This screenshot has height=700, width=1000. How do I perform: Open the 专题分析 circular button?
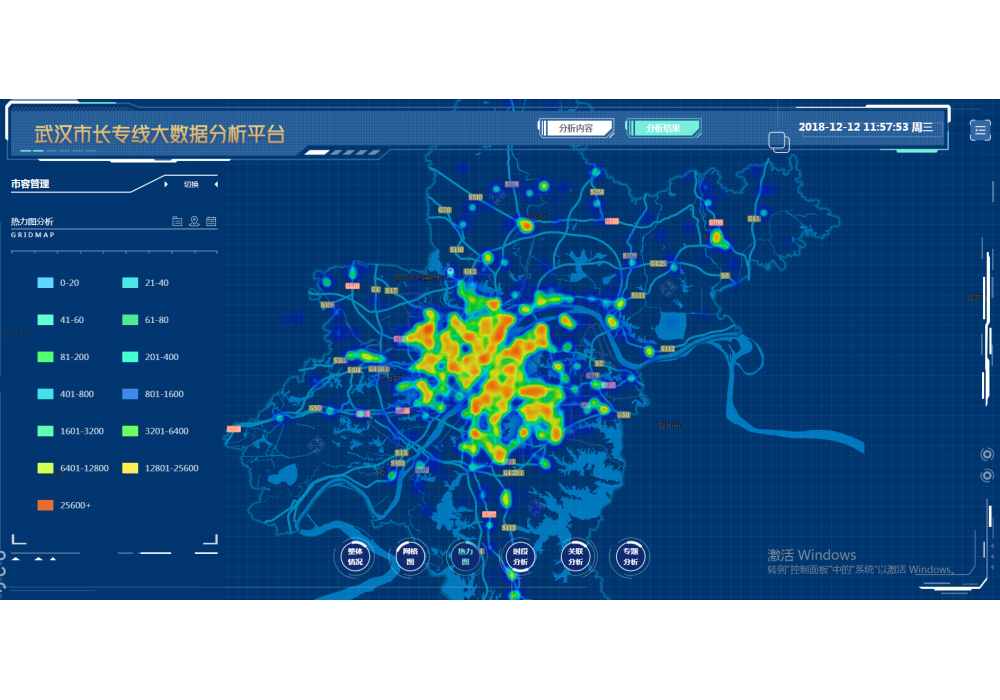(x=630, y=557)
